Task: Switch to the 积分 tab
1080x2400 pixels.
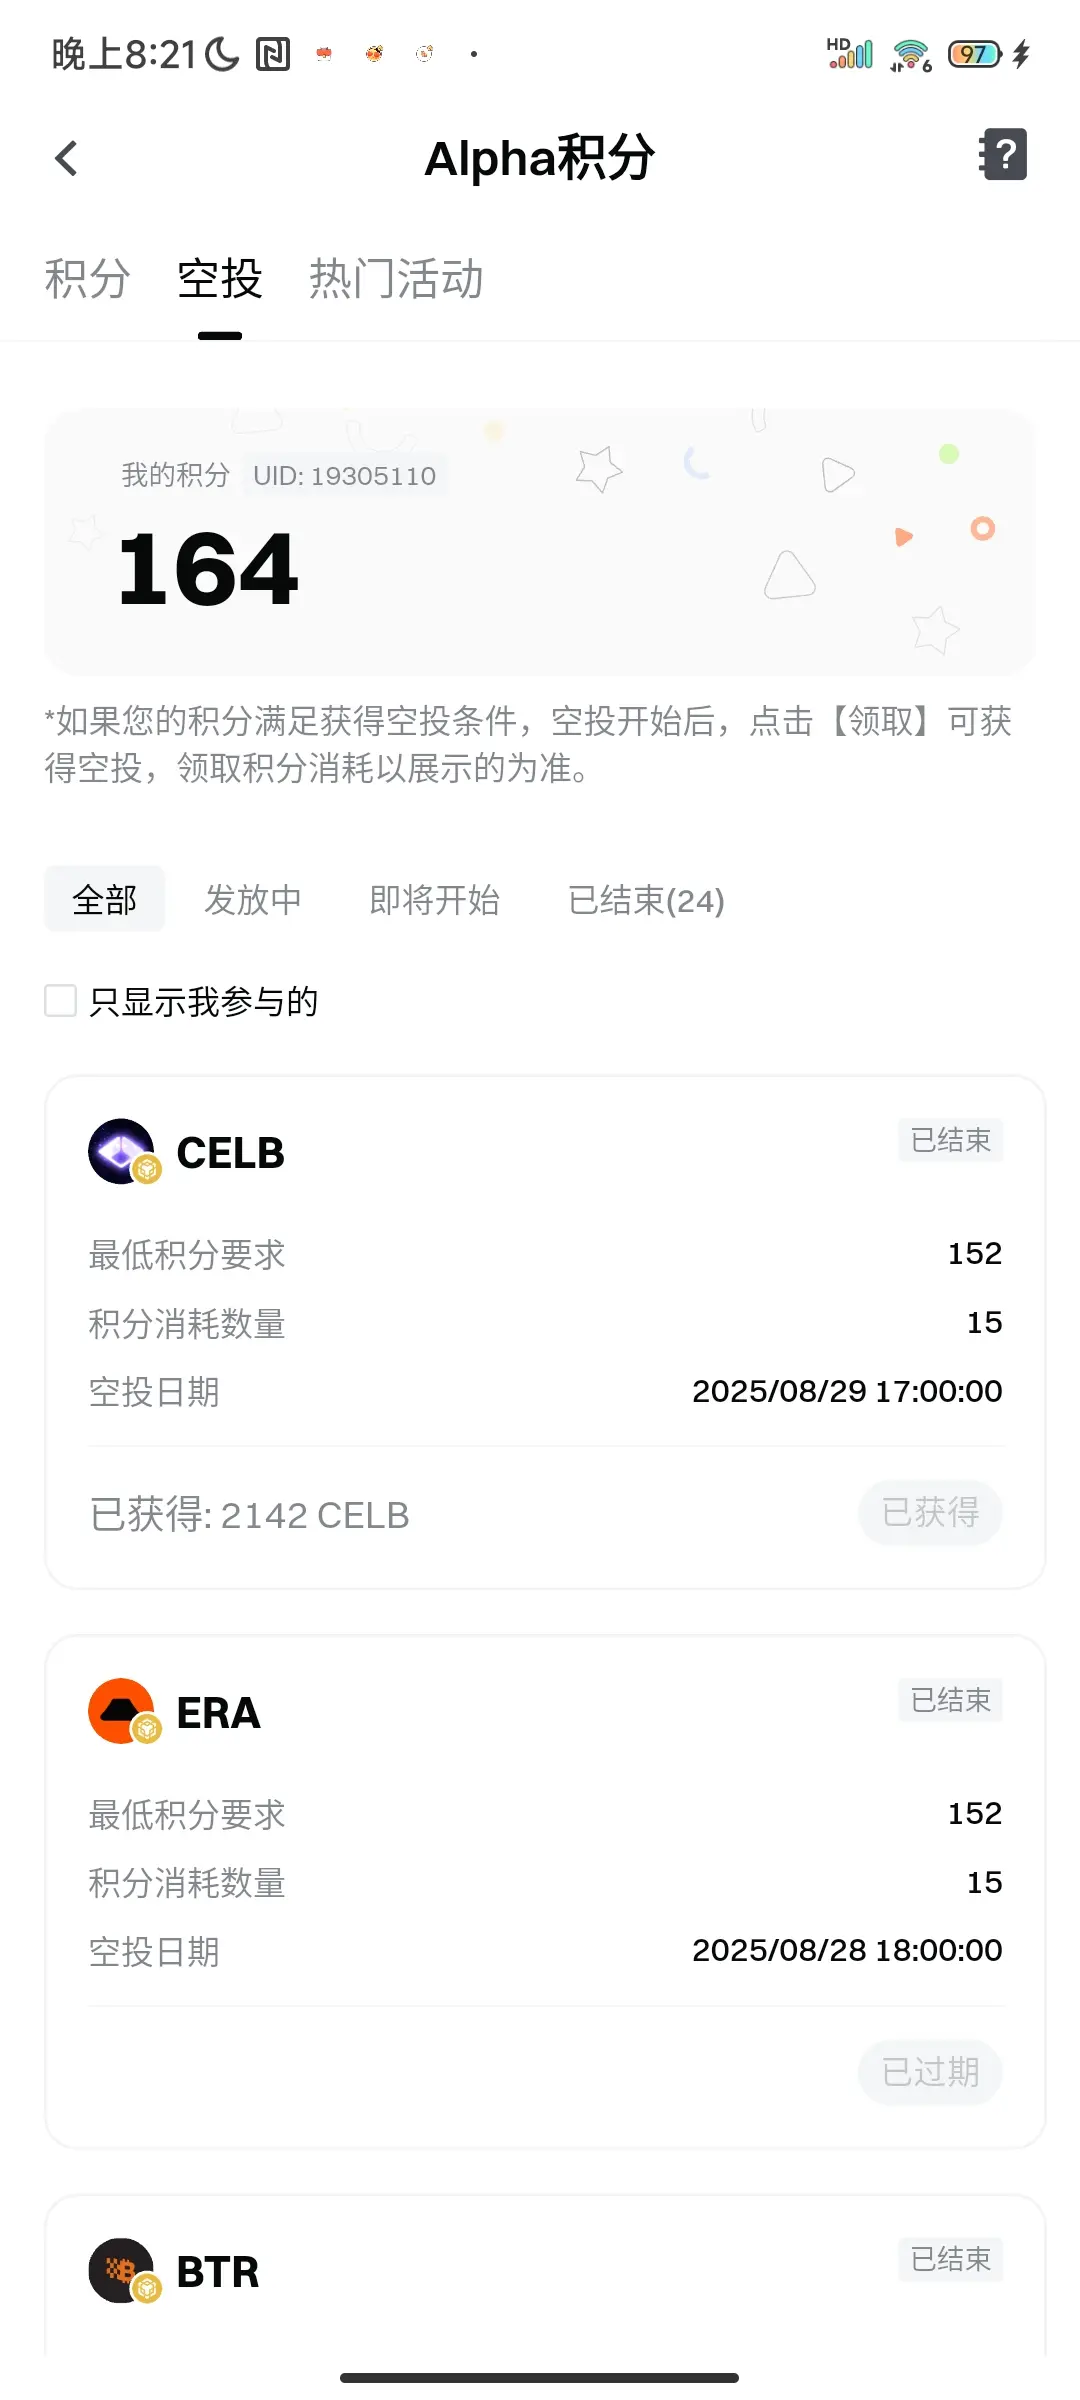Action: 88,278
